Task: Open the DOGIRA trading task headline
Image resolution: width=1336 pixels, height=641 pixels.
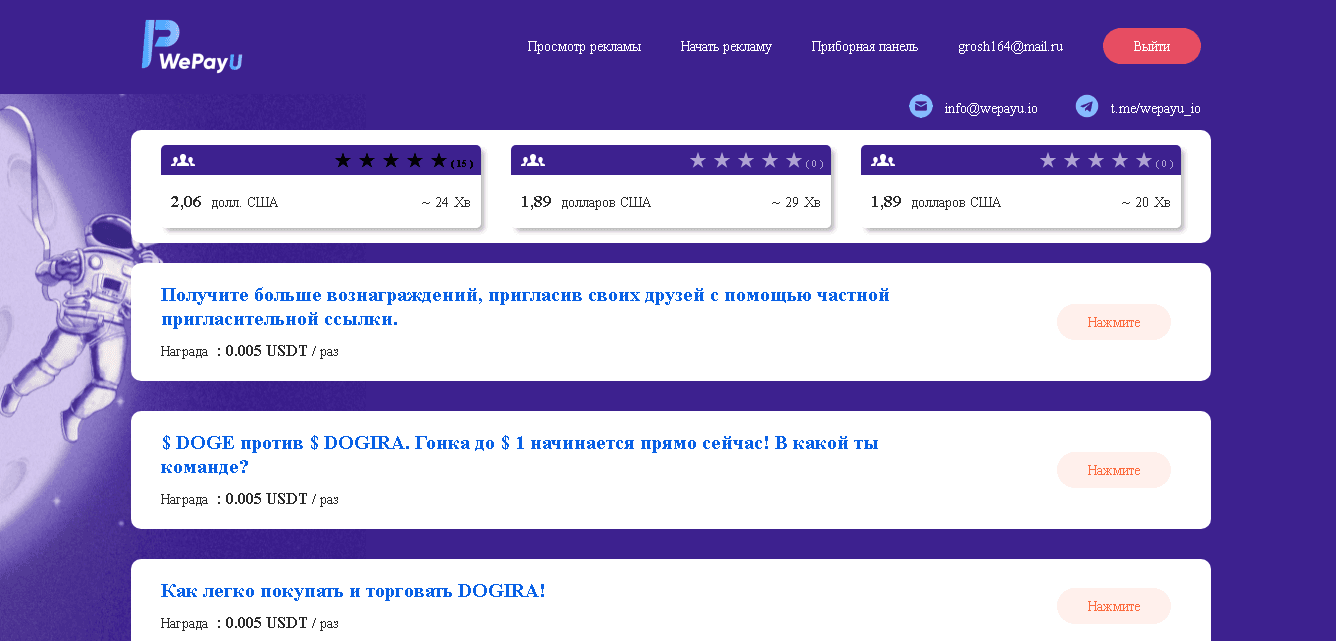Action: coord(352,590)
